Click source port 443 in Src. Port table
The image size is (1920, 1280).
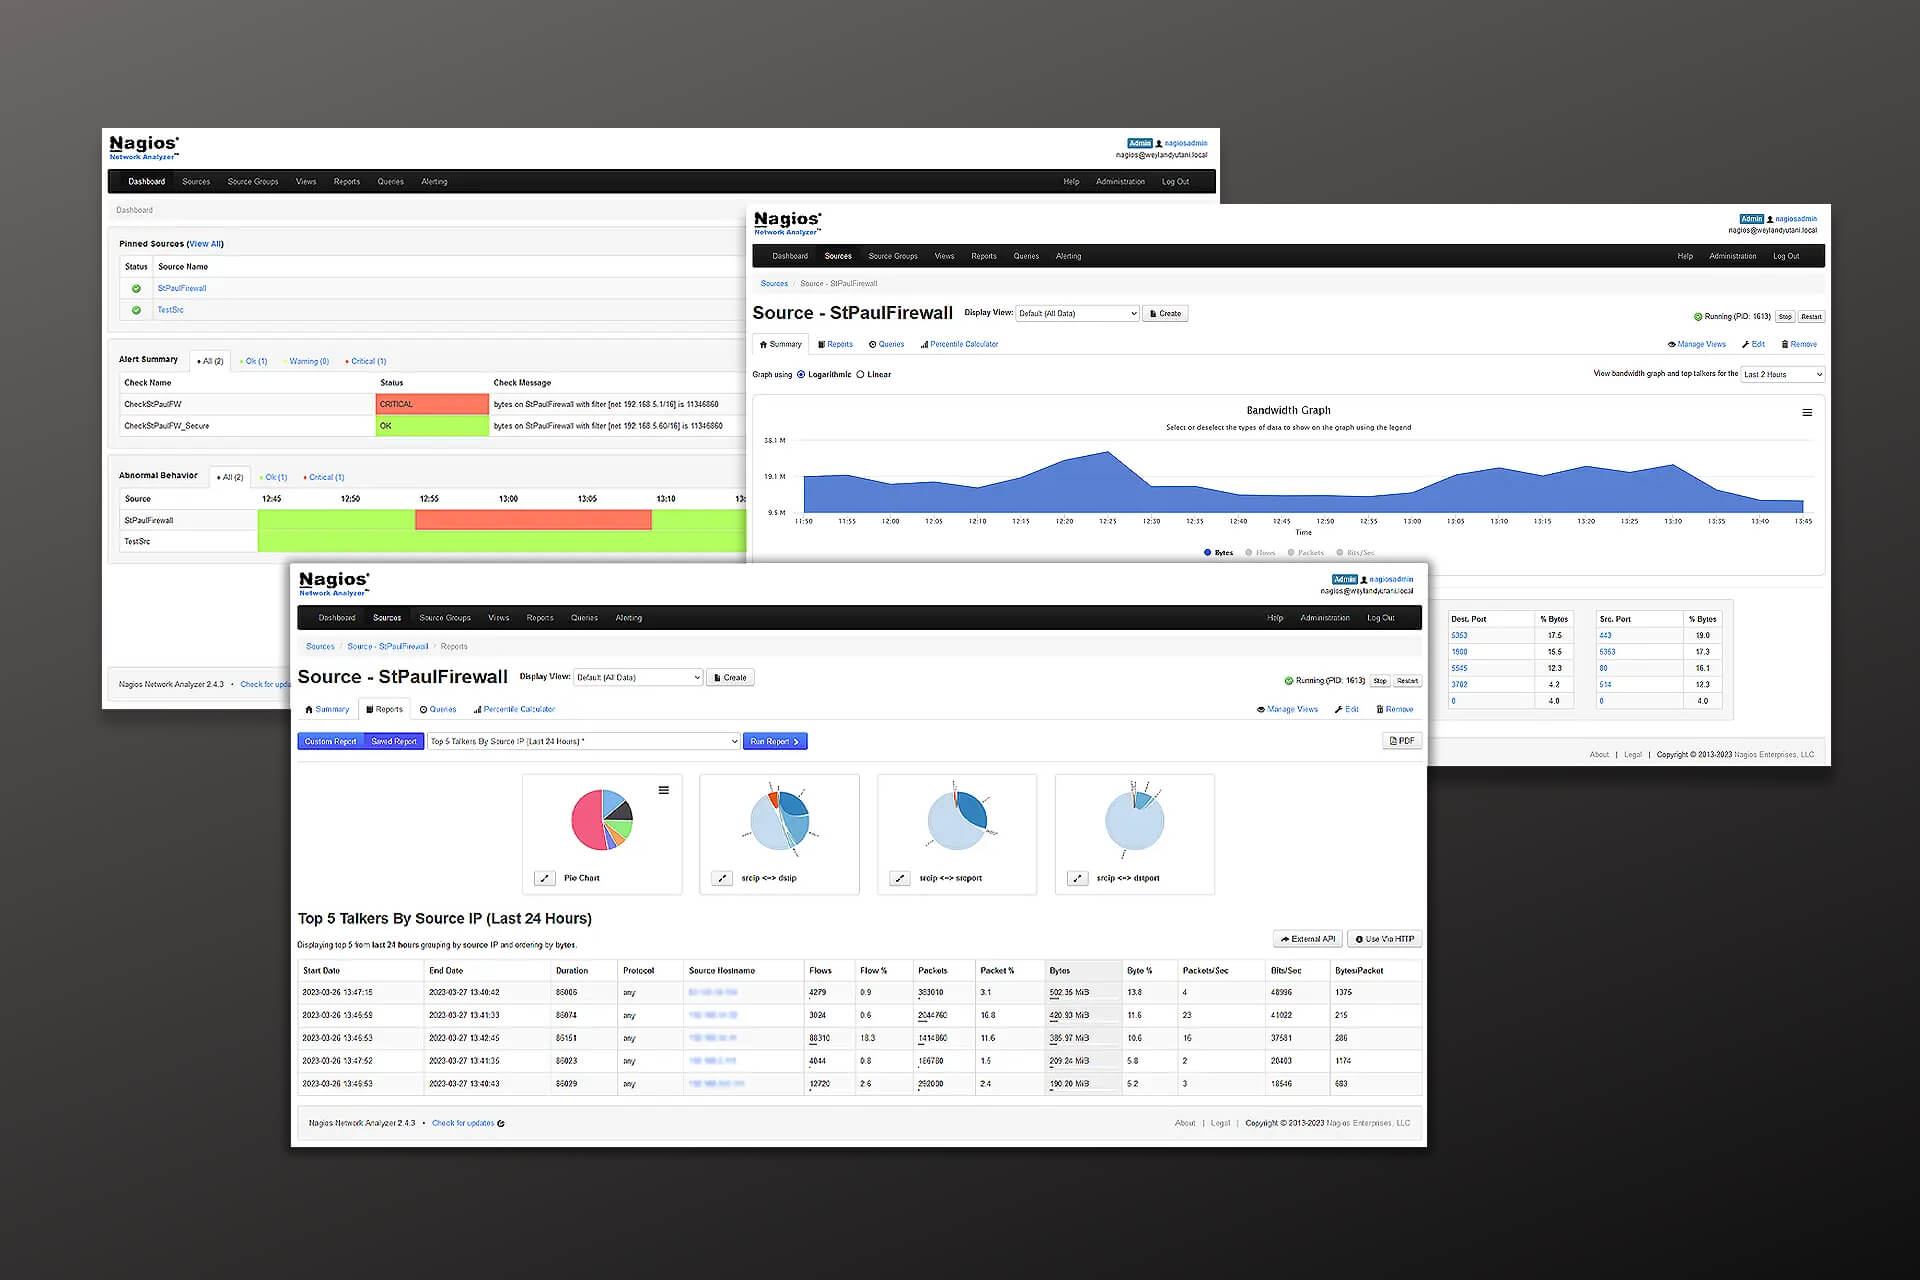click(1605, 635)
